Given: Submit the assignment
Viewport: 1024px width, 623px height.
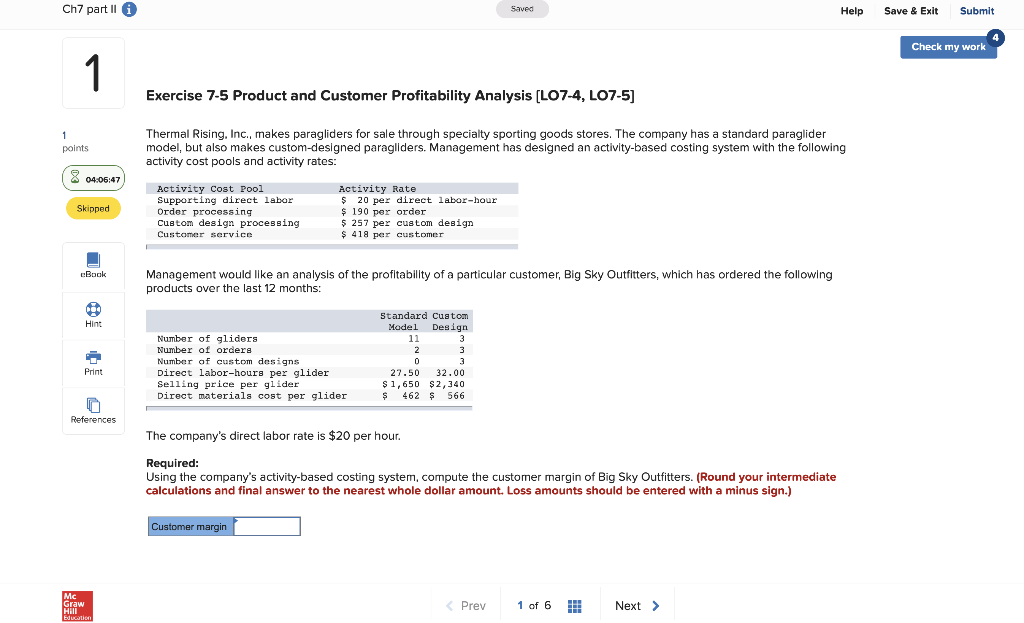Looking at the screenshot, I should [977, 11].
